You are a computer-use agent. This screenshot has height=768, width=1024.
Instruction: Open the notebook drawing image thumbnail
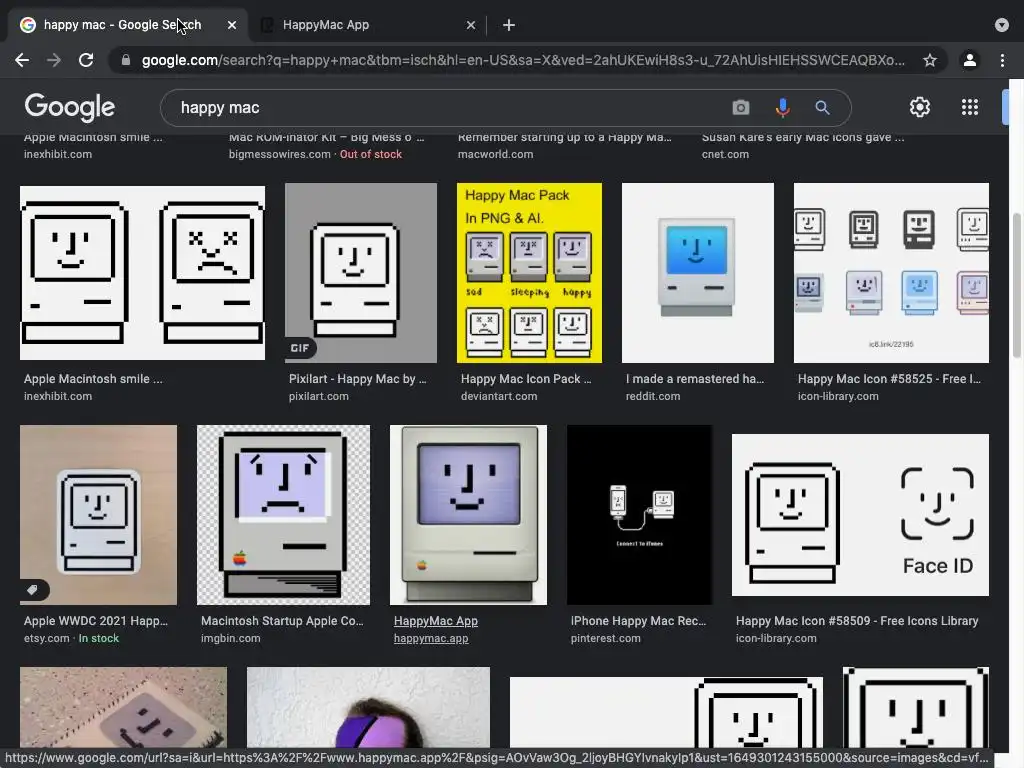(123, 707)
